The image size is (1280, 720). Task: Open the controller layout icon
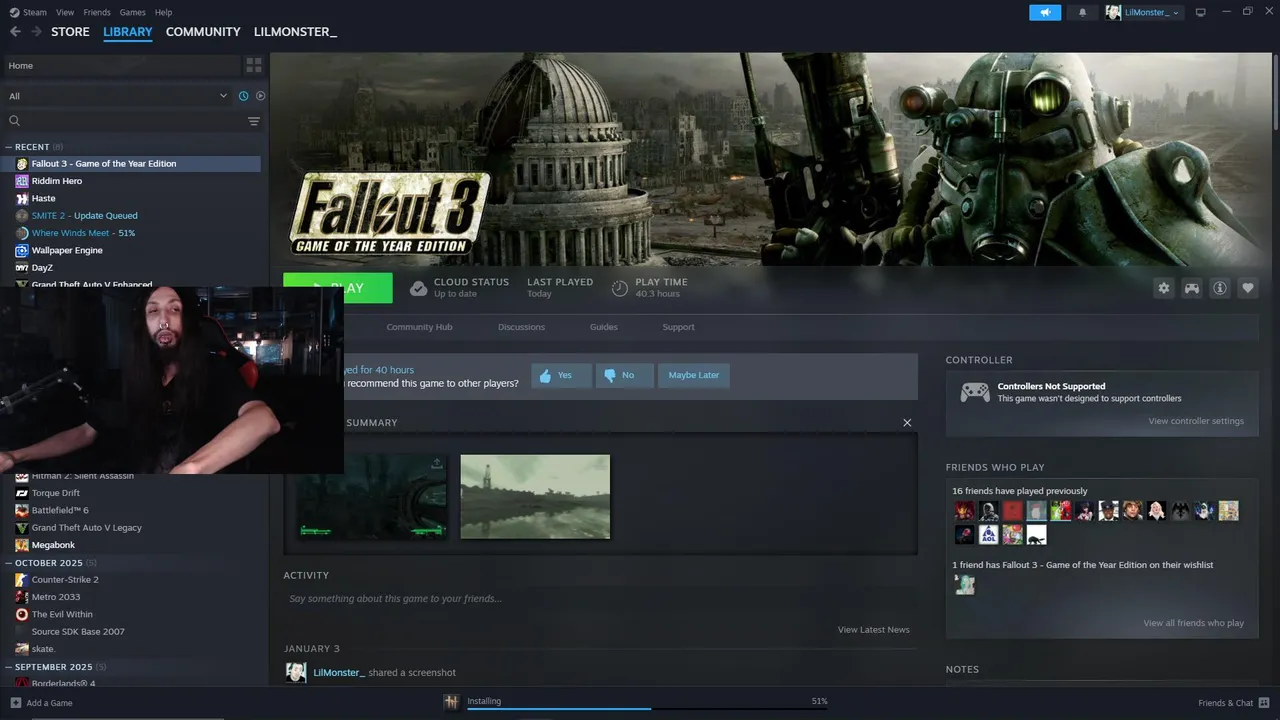(x=1192, y=288)
